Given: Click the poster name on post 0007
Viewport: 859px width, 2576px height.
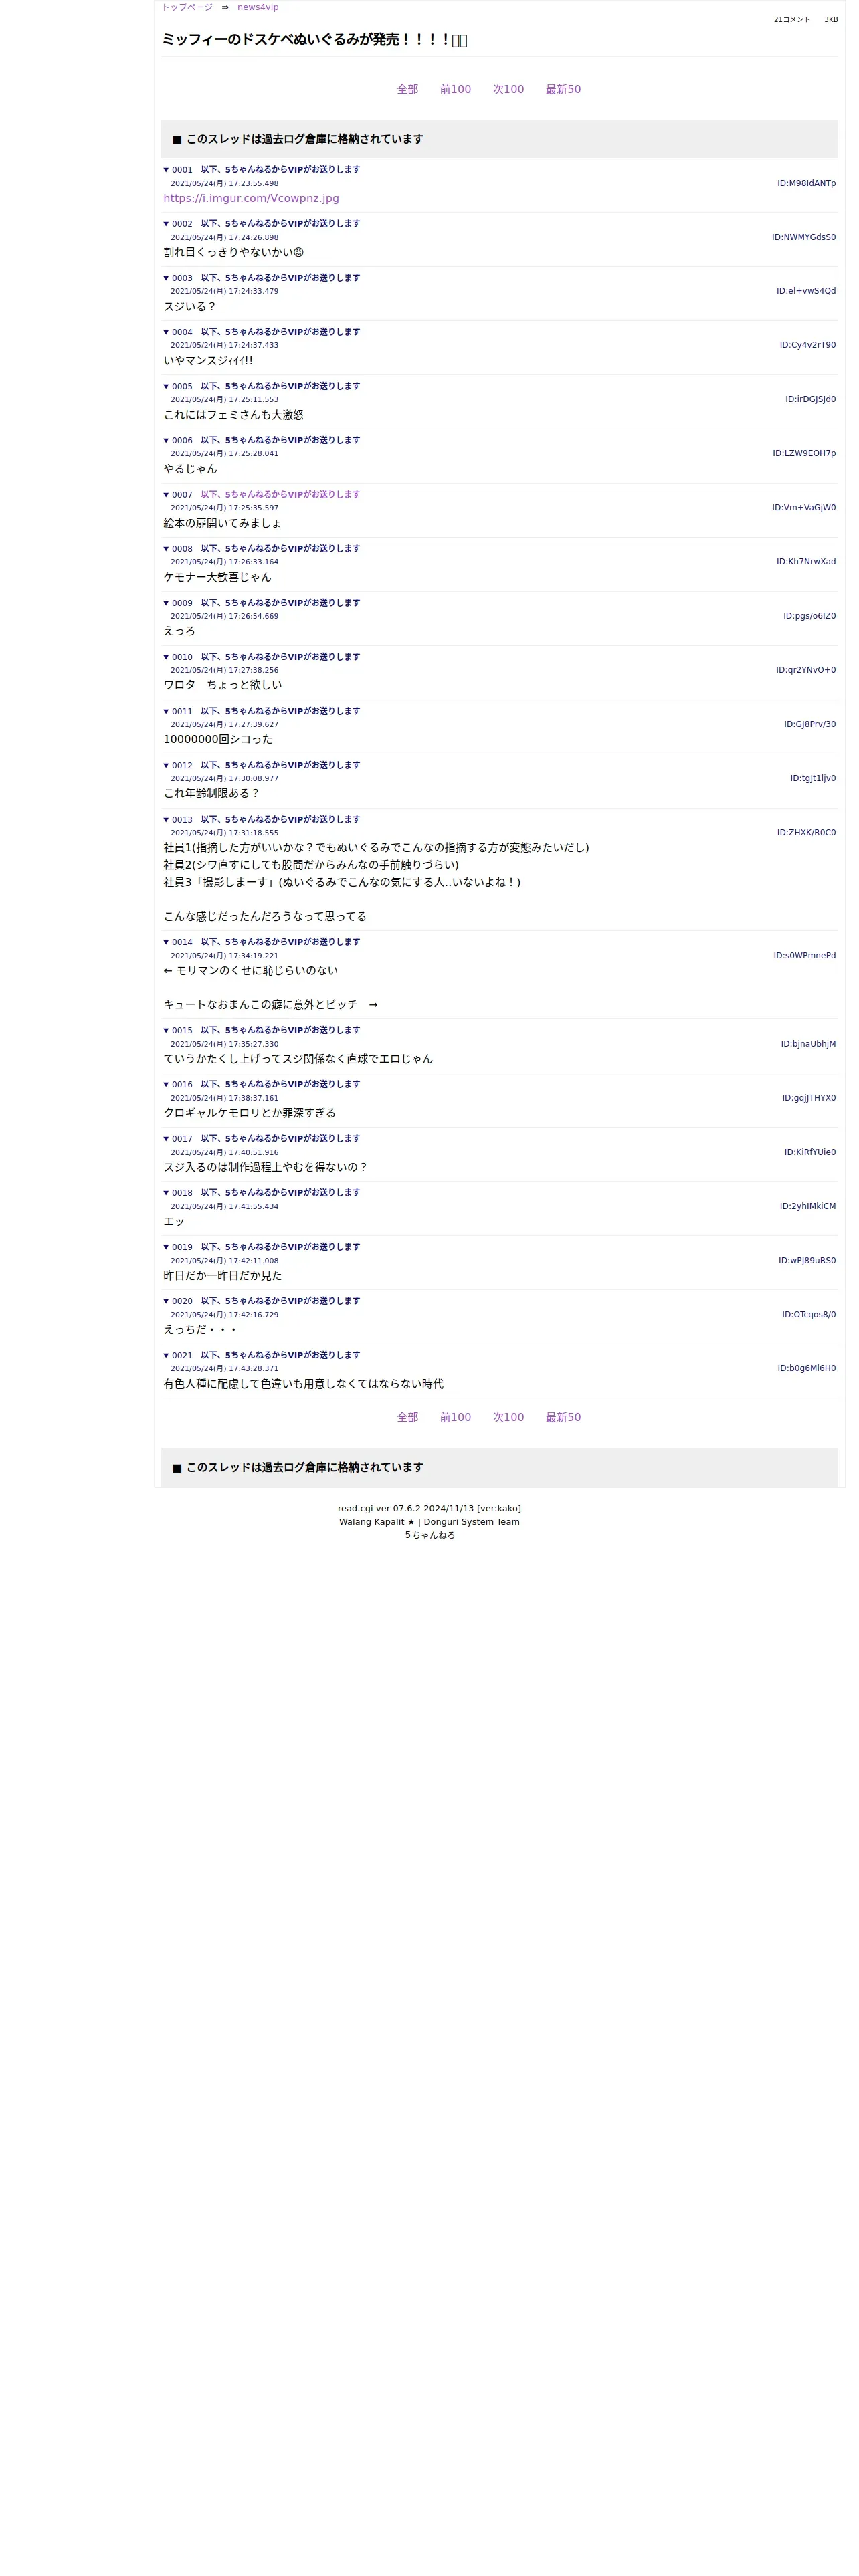Looking at the screenshot, I should [280, 494].
